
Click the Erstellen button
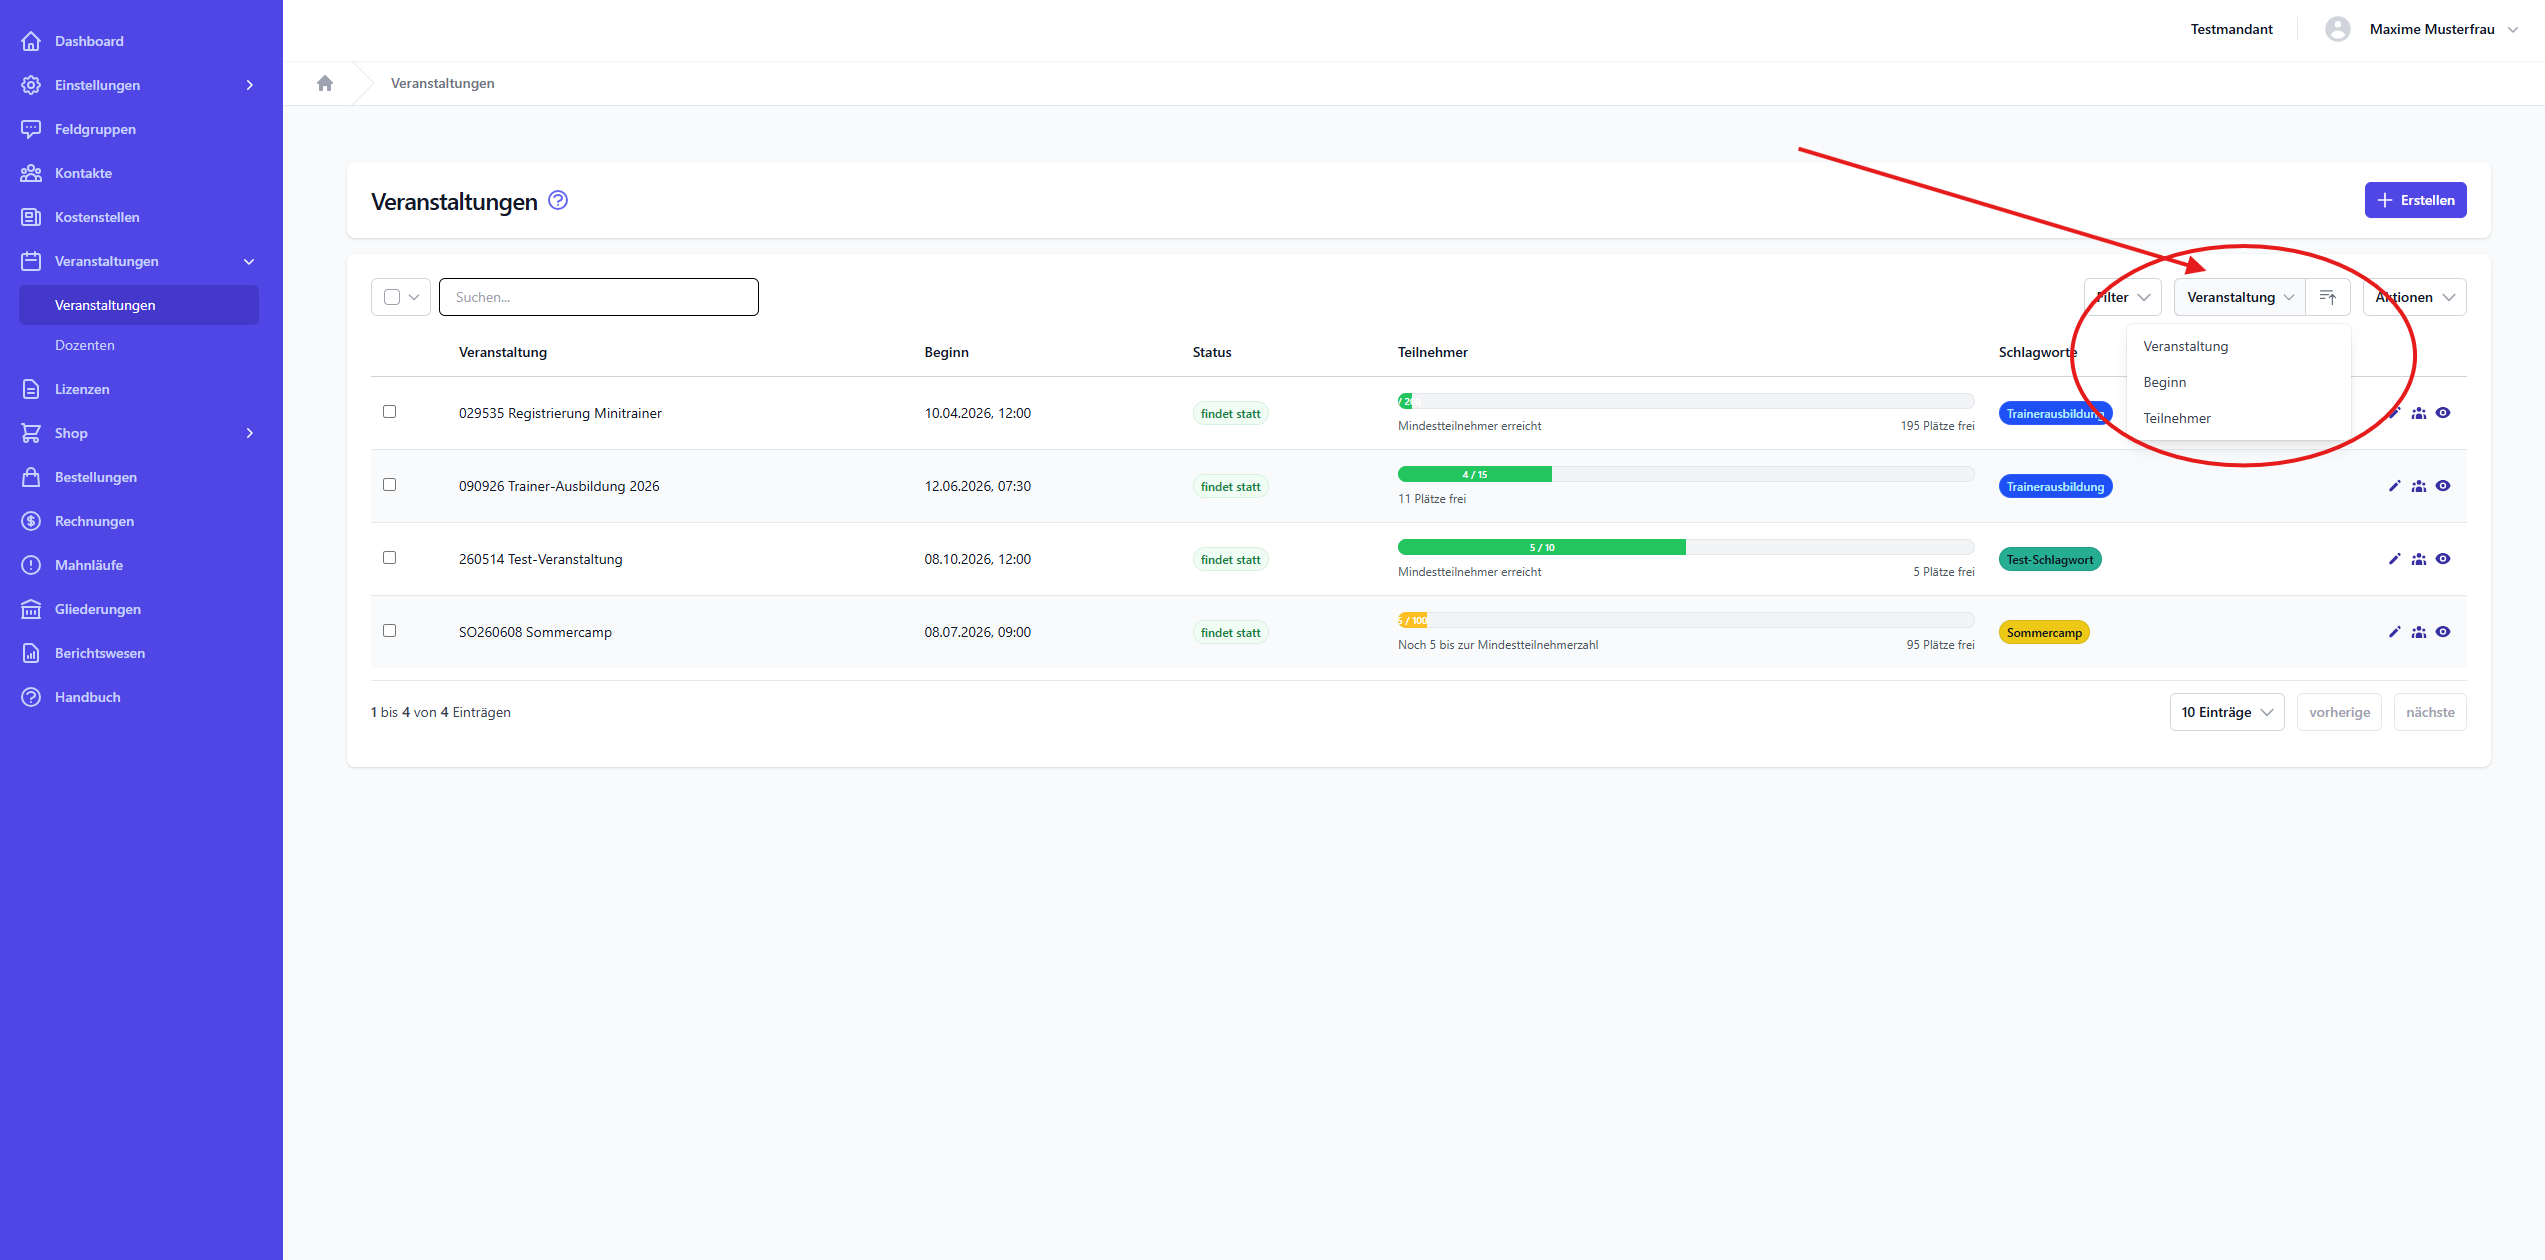2414,200
